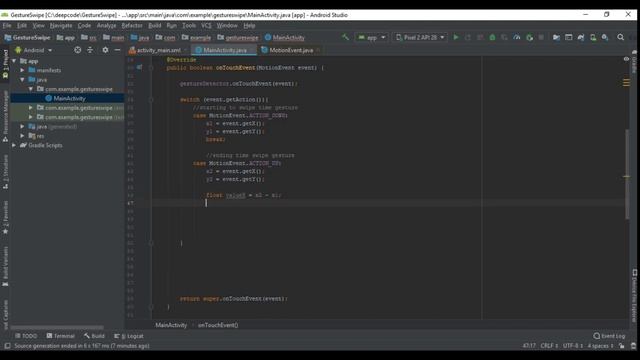Open the Favorites side tab

point(5,217)
